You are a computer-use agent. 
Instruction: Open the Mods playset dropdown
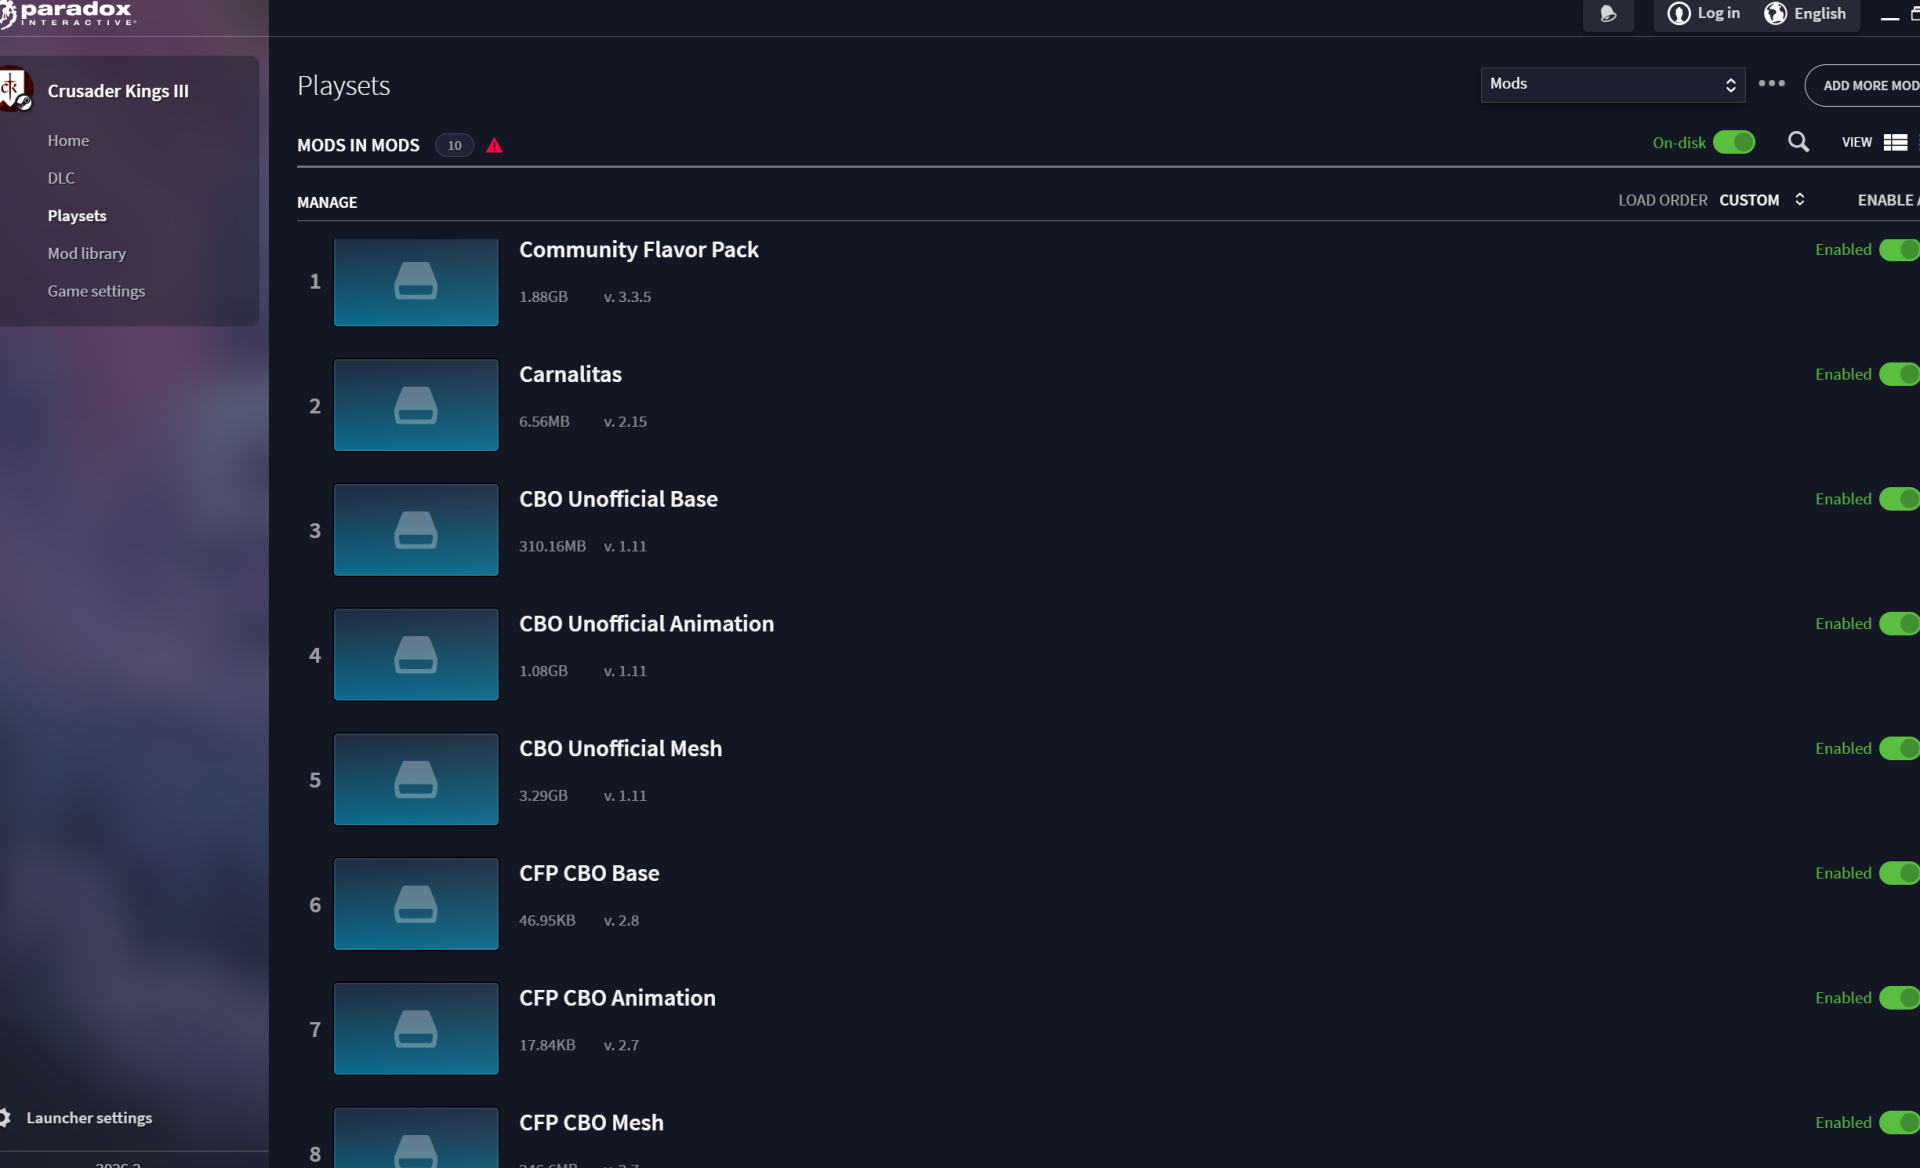(1612, 84)
